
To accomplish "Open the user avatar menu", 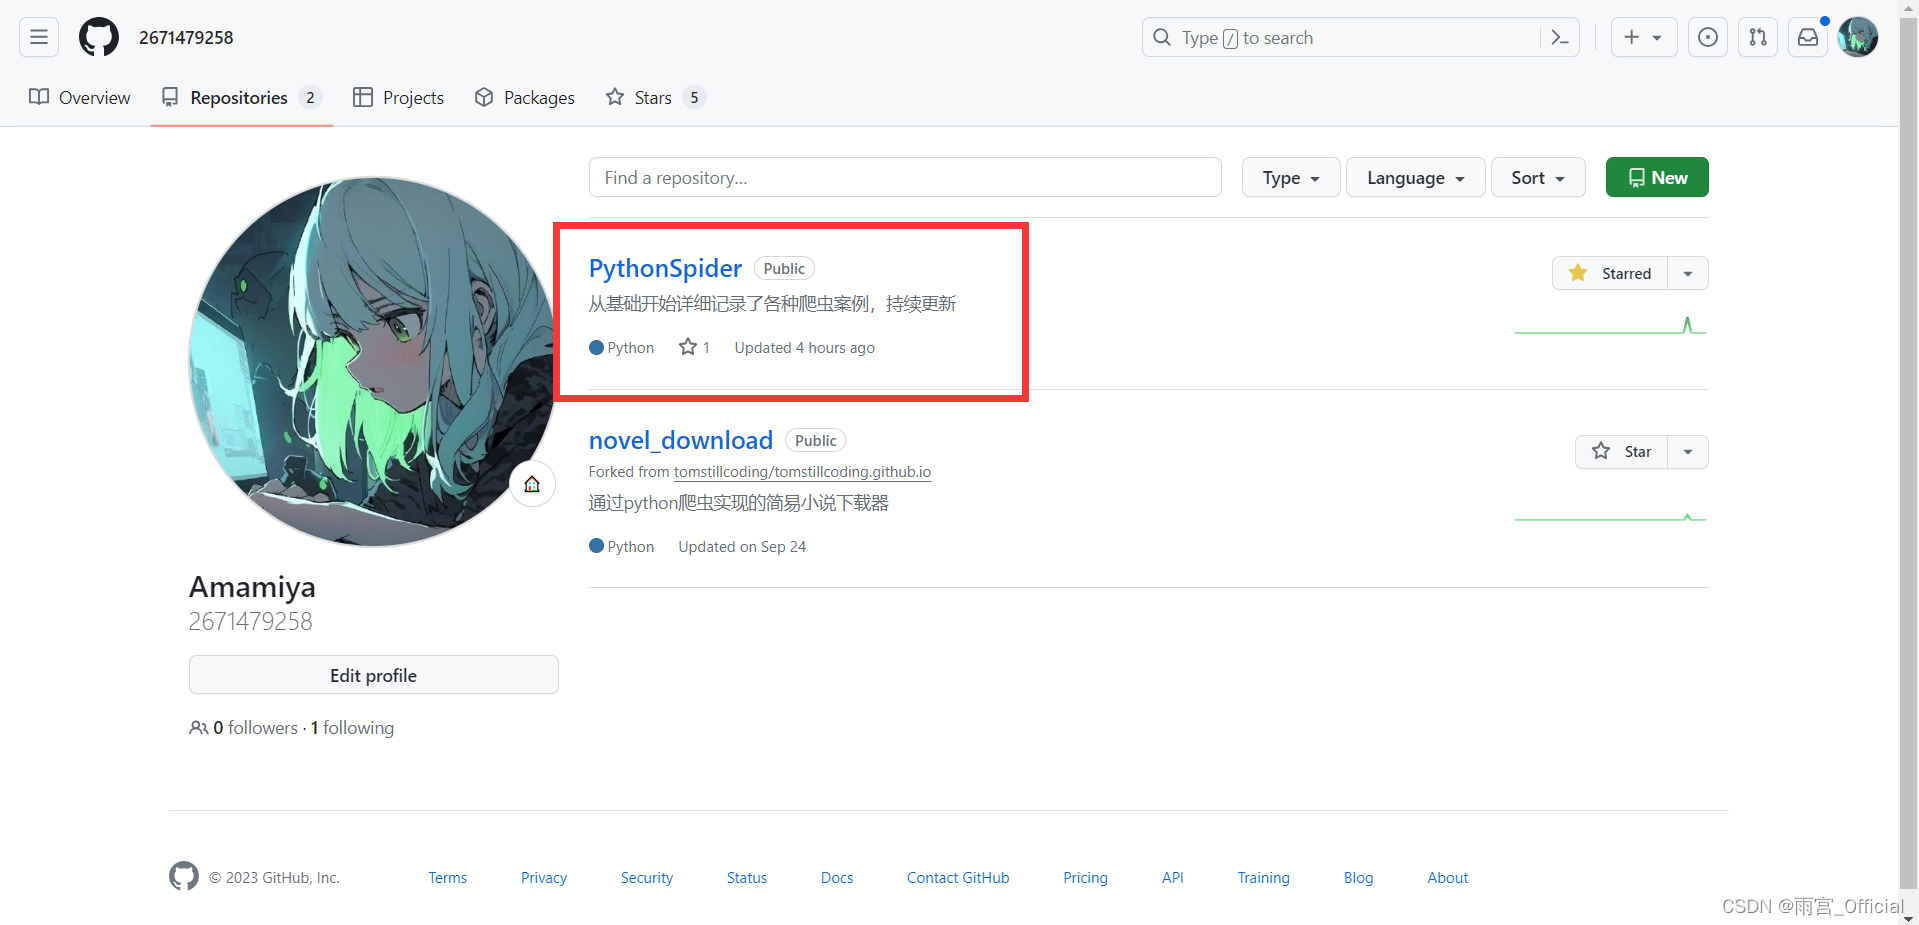I will 1858,37.
